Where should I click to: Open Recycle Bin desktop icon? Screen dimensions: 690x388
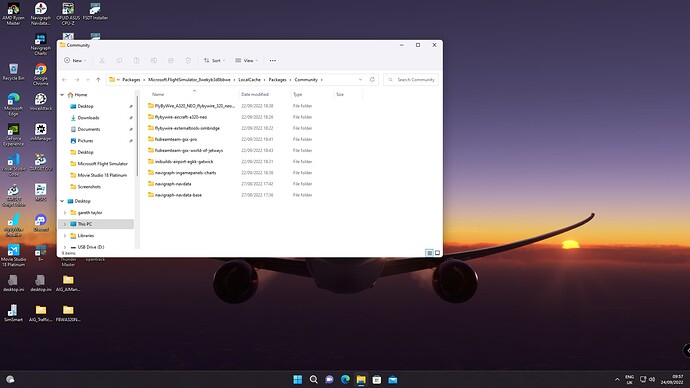click(x=14, y=73)
